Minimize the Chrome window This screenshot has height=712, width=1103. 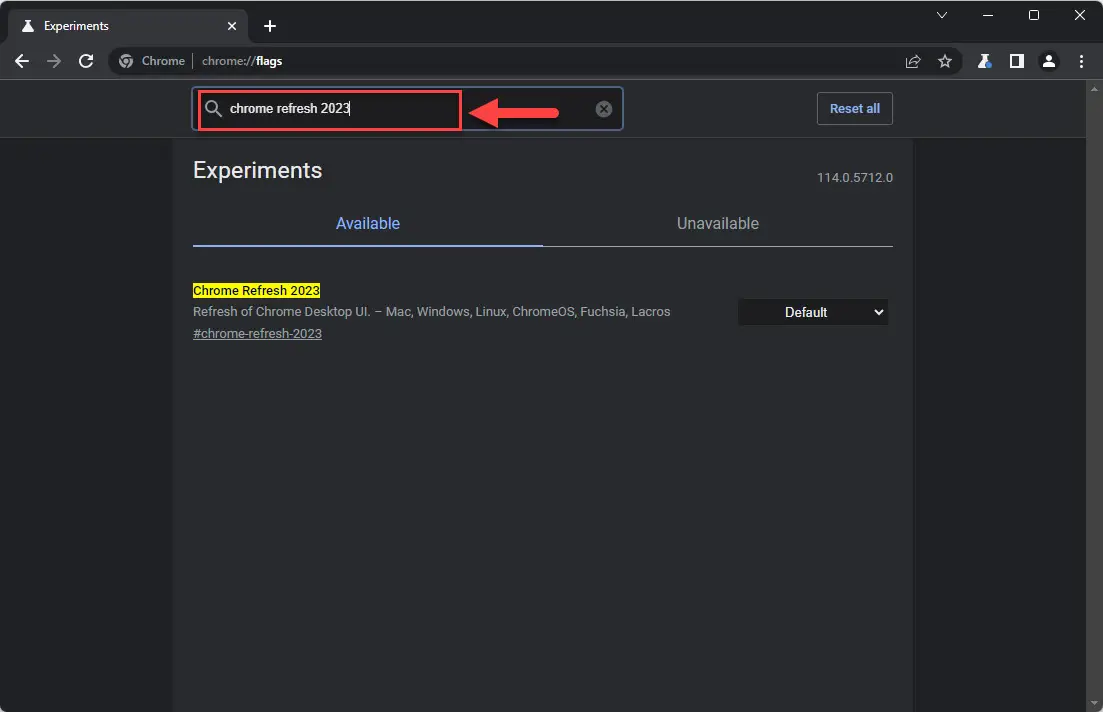988,15
